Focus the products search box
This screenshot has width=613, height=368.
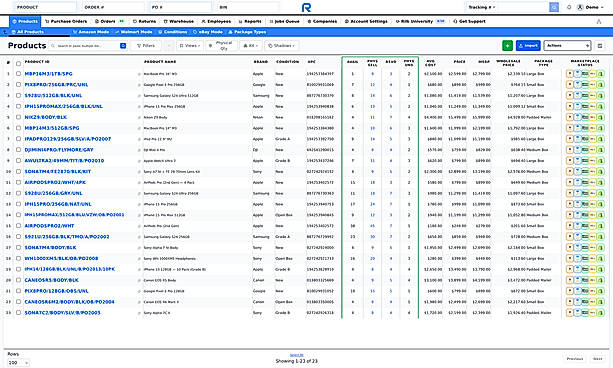[88, 46]
